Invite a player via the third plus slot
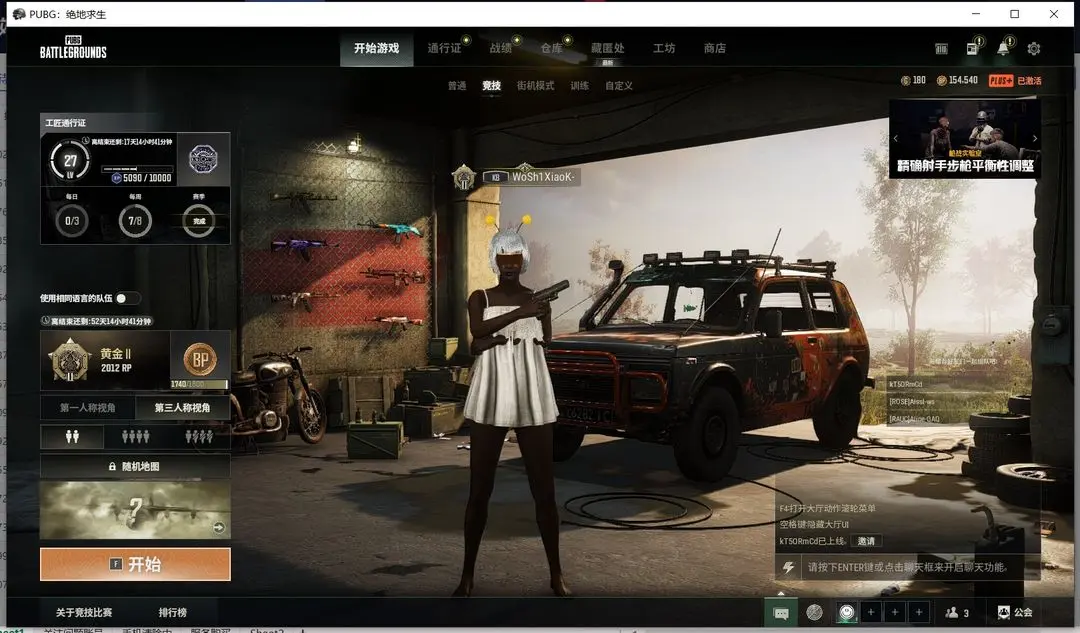The height and width of the screenshot is (633, 1080). (919, 612)
